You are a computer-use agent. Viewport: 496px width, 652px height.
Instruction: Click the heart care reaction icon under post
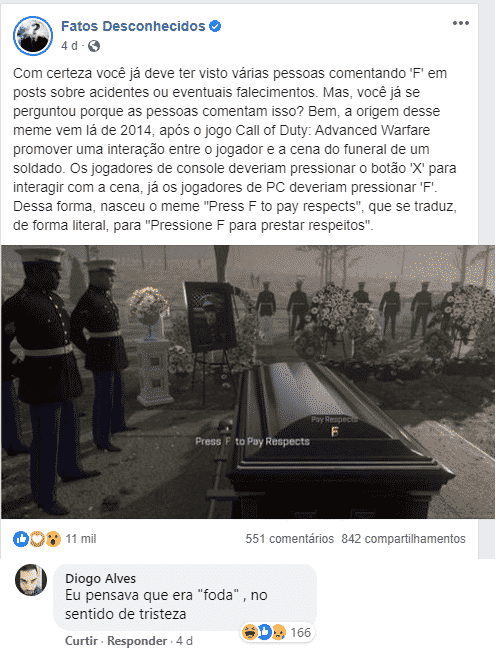point(37,539)
